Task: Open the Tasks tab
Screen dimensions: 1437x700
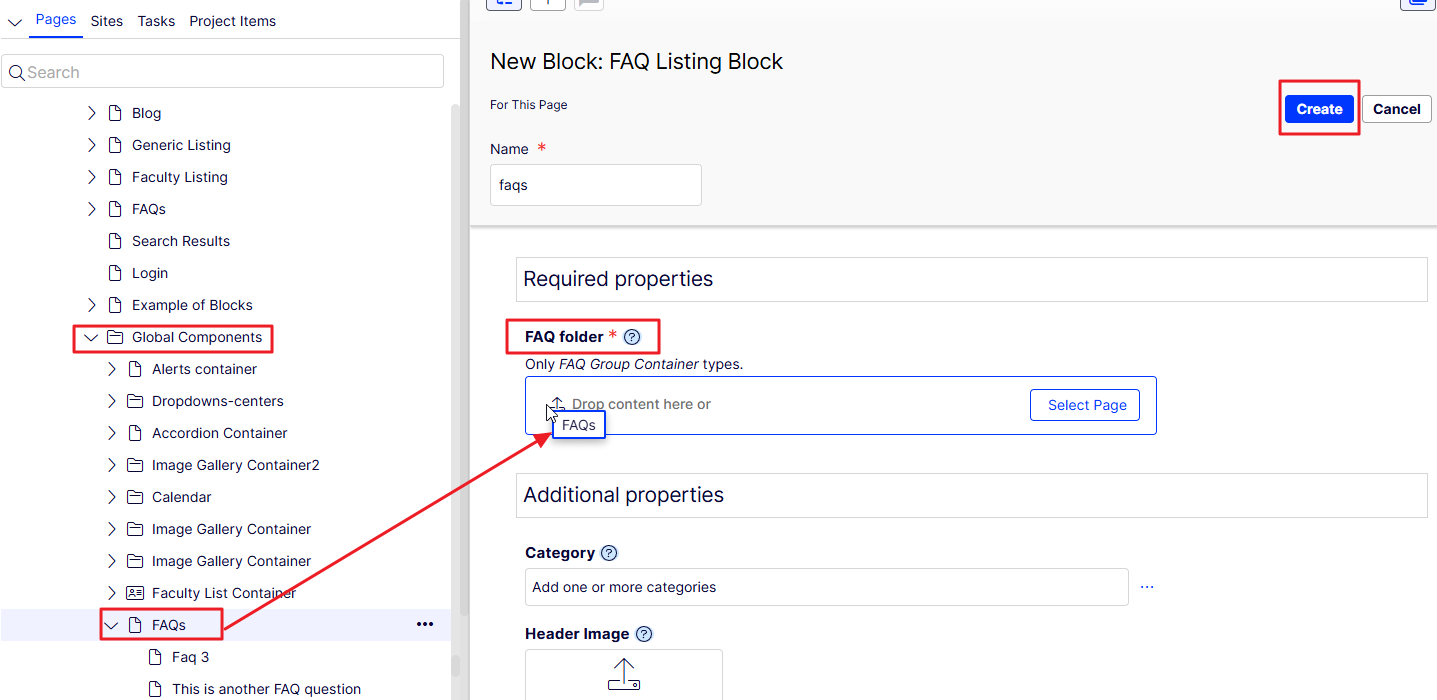Action: 156,21
